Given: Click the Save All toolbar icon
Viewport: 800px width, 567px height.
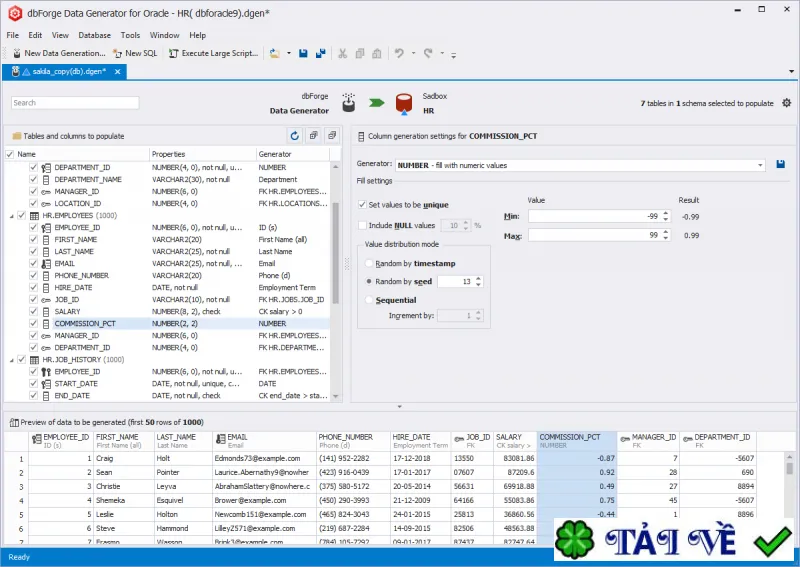Looking at the screenshot, I should [x=320, y=53].
